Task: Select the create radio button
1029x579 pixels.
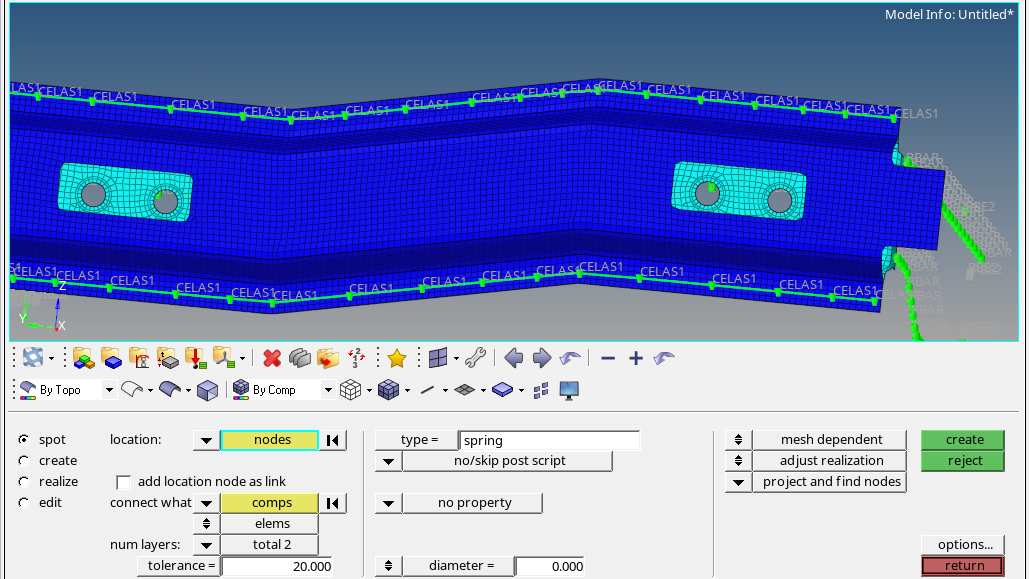Action: 25,460
